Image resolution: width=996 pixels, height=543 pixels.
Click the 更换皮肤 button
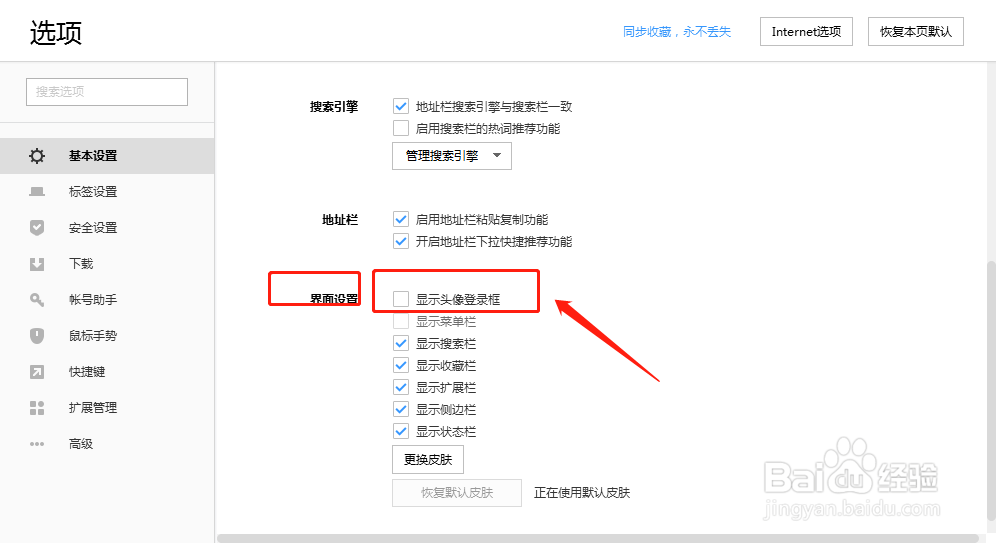pyautogui.click(x=427, y=459)
